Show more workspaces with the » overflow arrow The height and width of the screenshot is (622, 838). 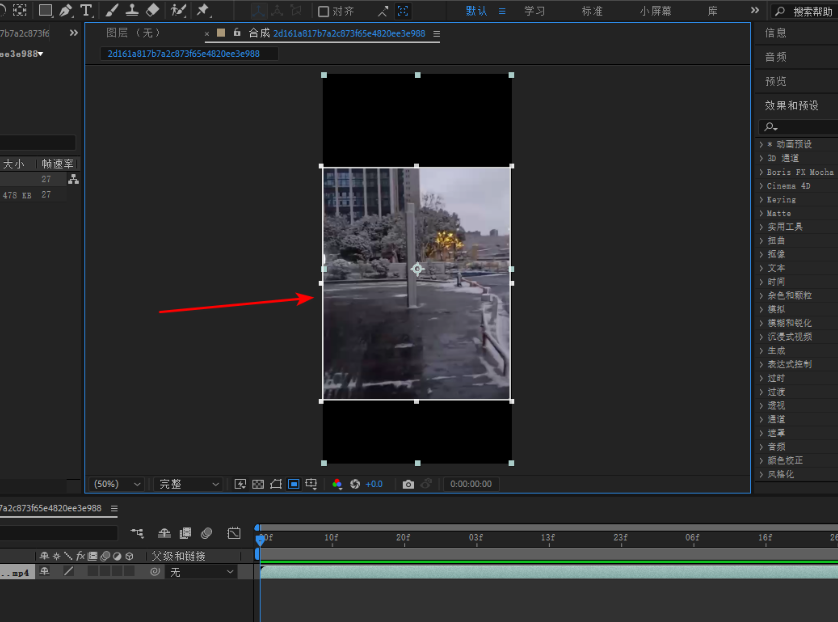pyautogui.click(x=755, y=10)
